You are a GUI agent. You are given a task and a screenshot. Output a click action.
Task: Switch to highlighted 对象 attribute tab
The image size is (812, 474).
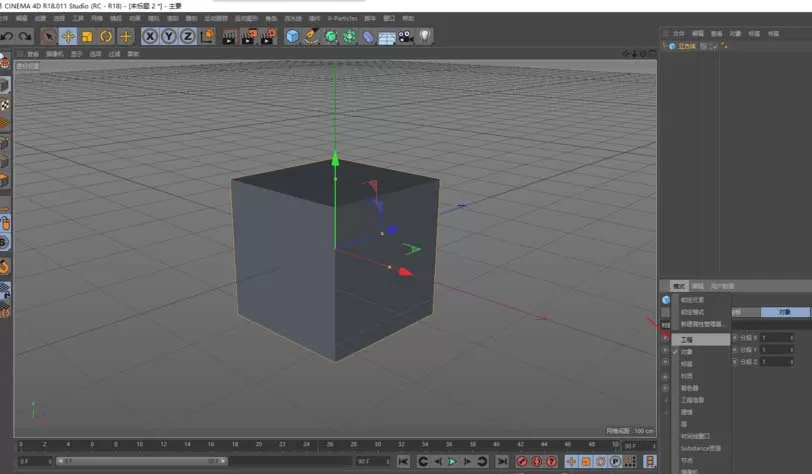785,312
